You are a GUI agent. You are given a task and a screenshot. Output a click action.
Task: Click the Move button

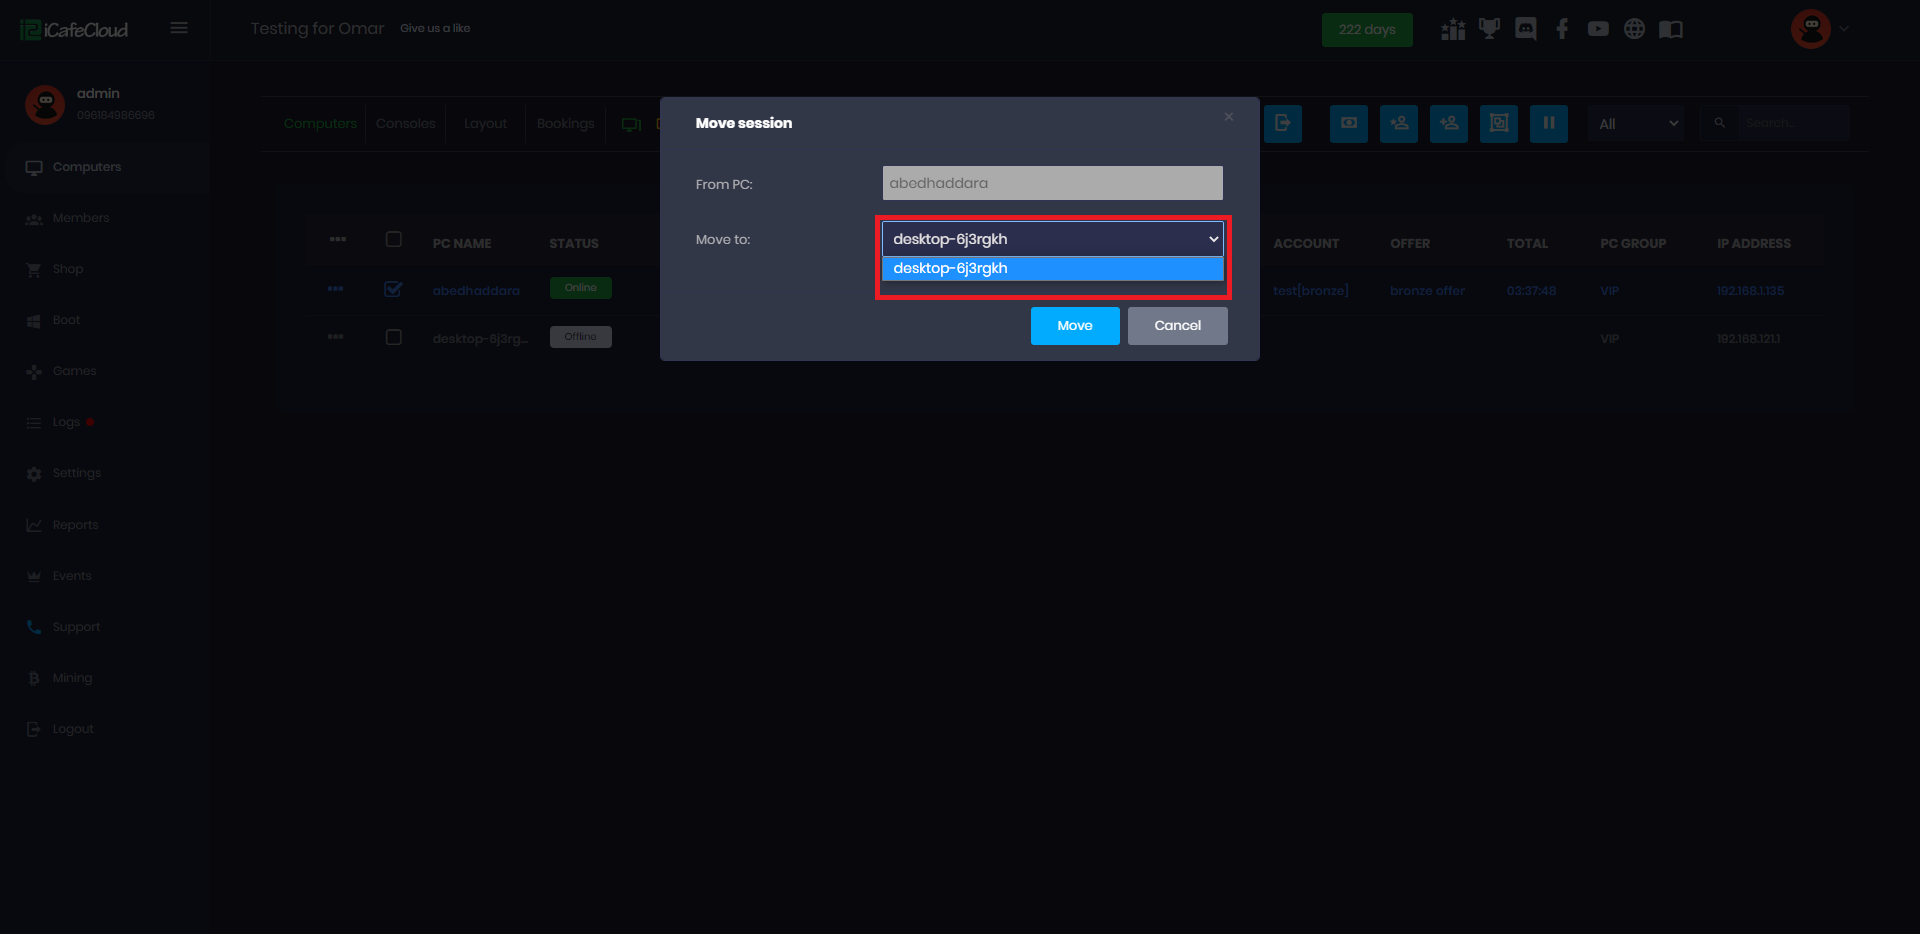tap(1074, 326)
